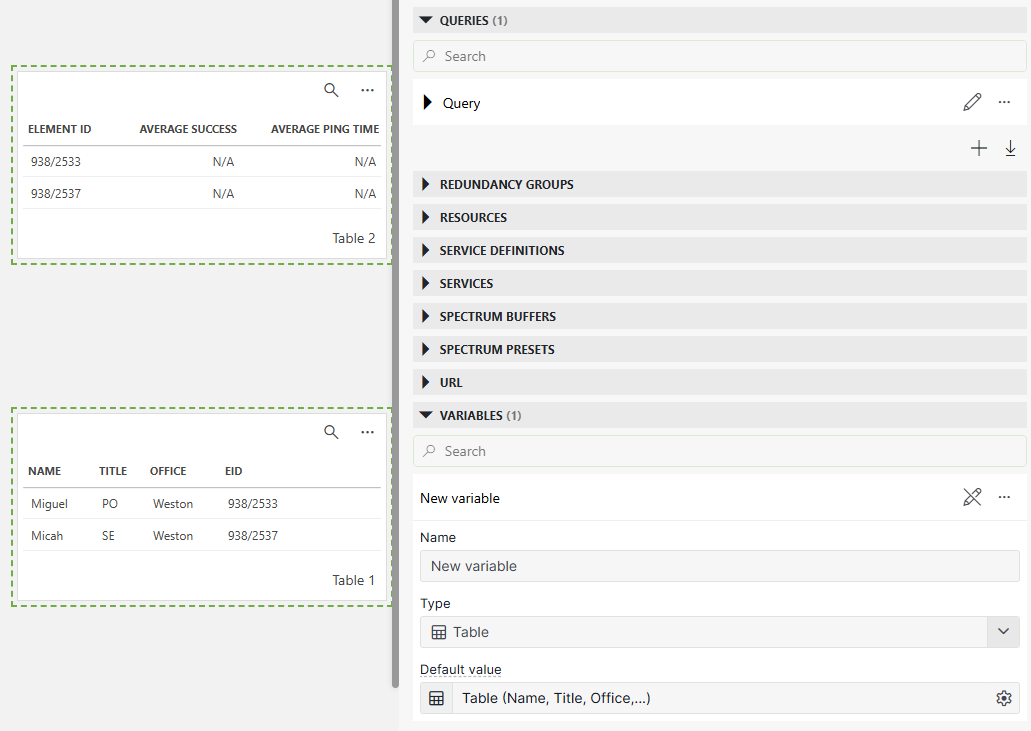This screenshot has width=1031, height=731.
Task: Edit the Query with the pencil icon
Action: pyautogui.click(x=972, y=102)
